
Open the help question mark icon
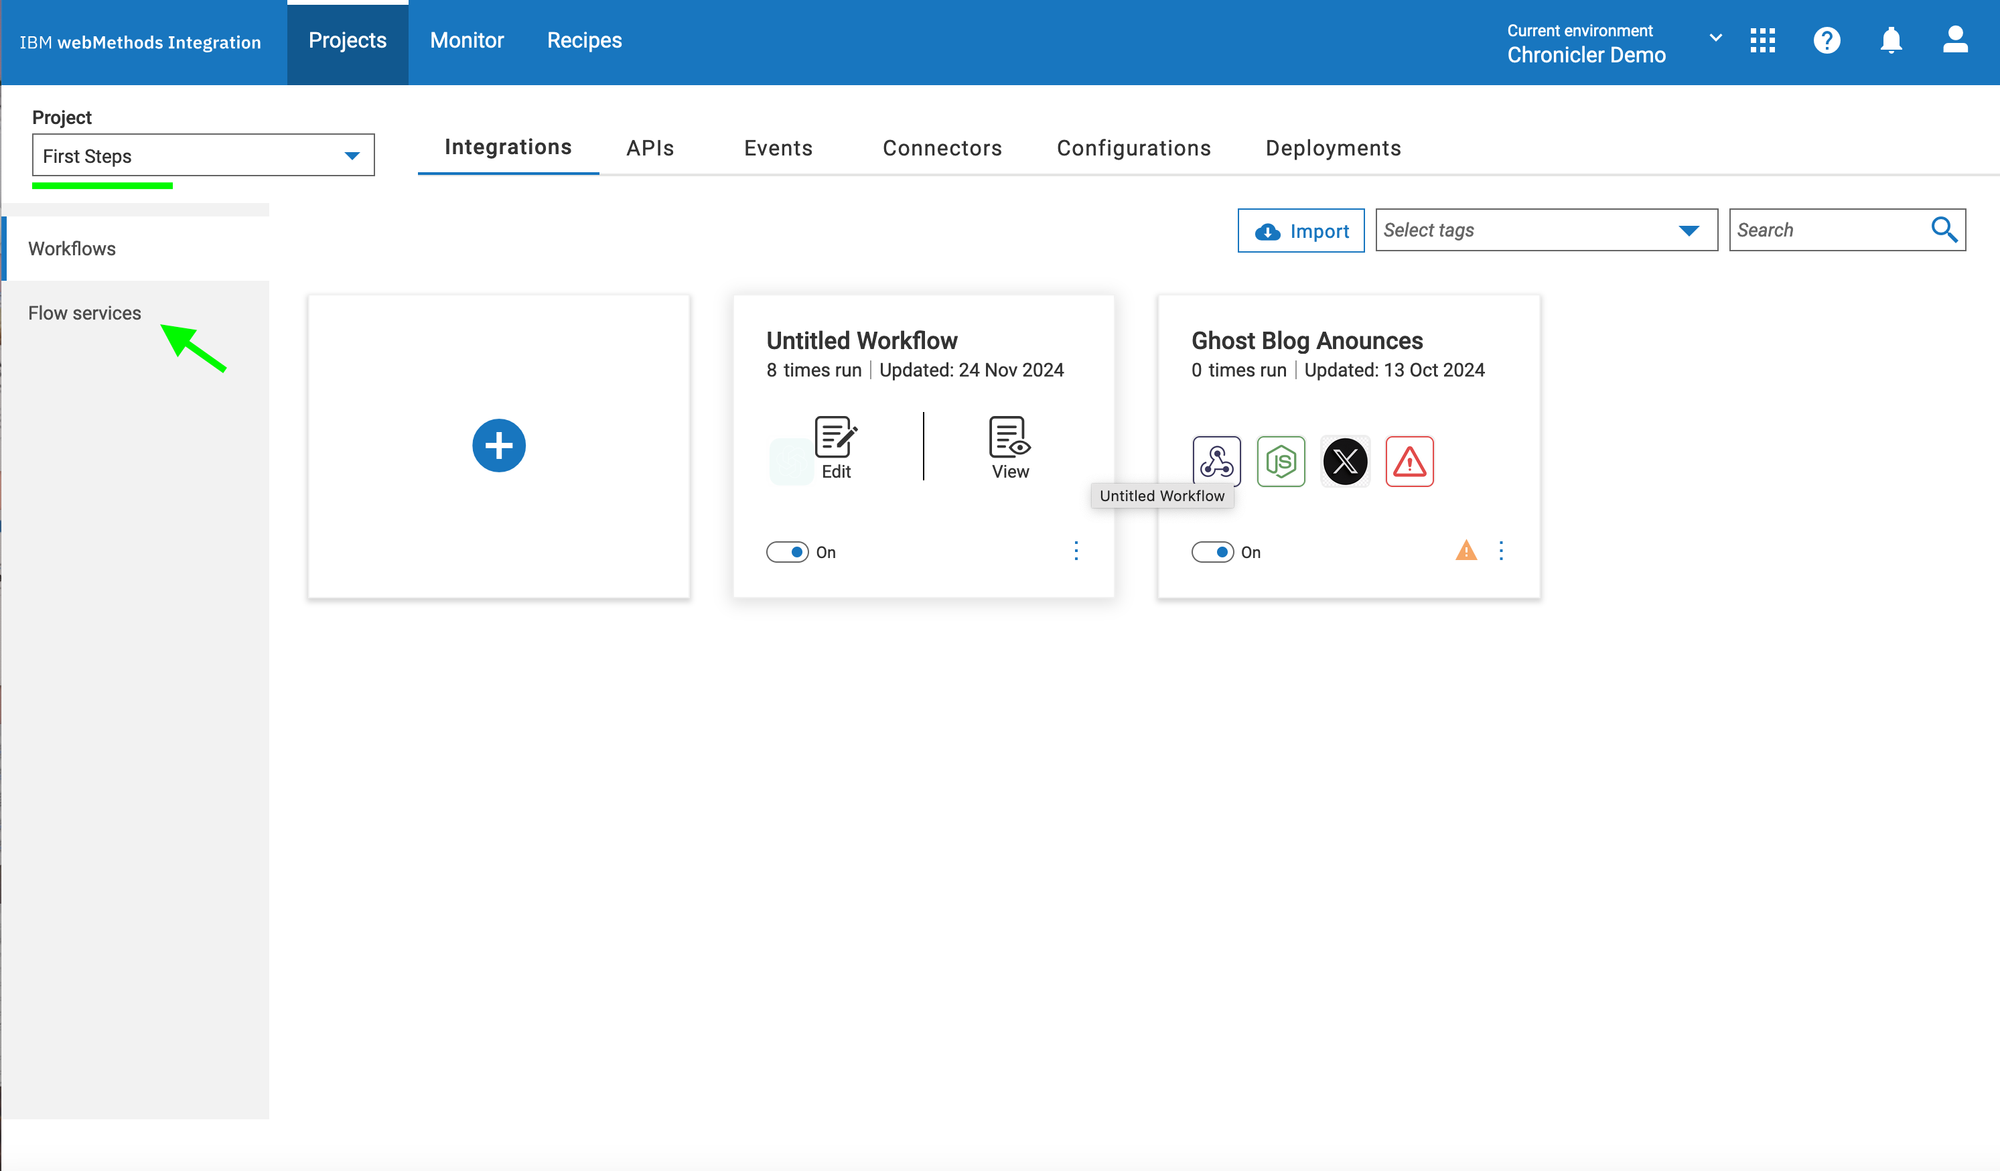(1826, 41)
